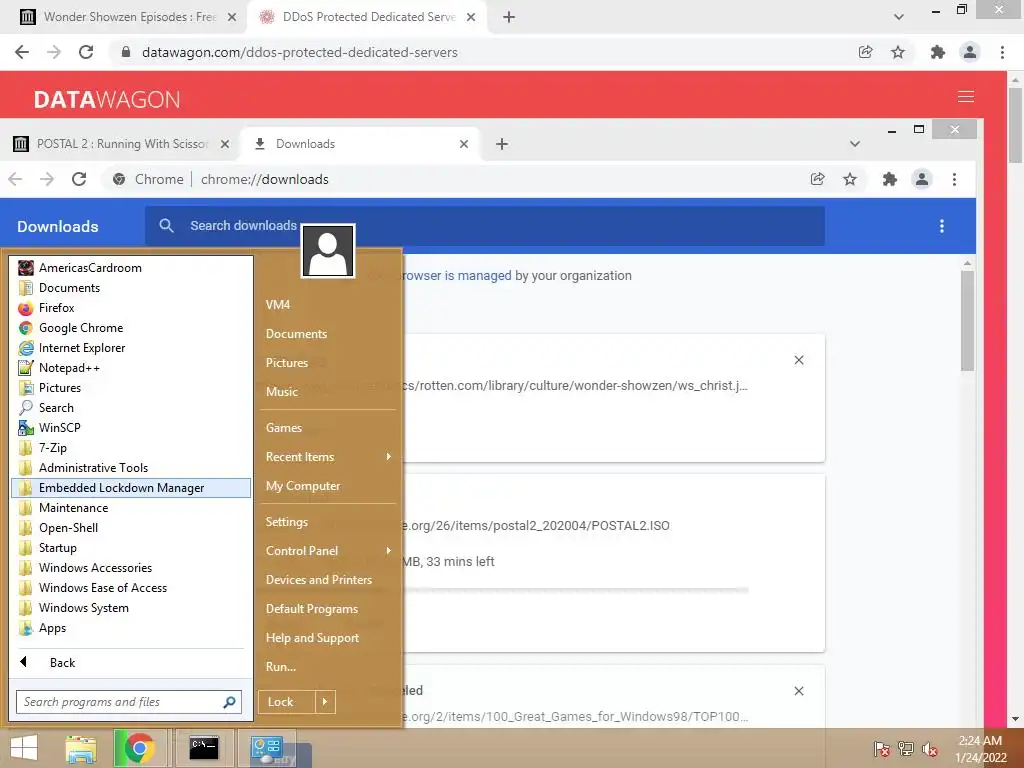
Task: Select the Downloads tab
Action: [x=360, y=144]
